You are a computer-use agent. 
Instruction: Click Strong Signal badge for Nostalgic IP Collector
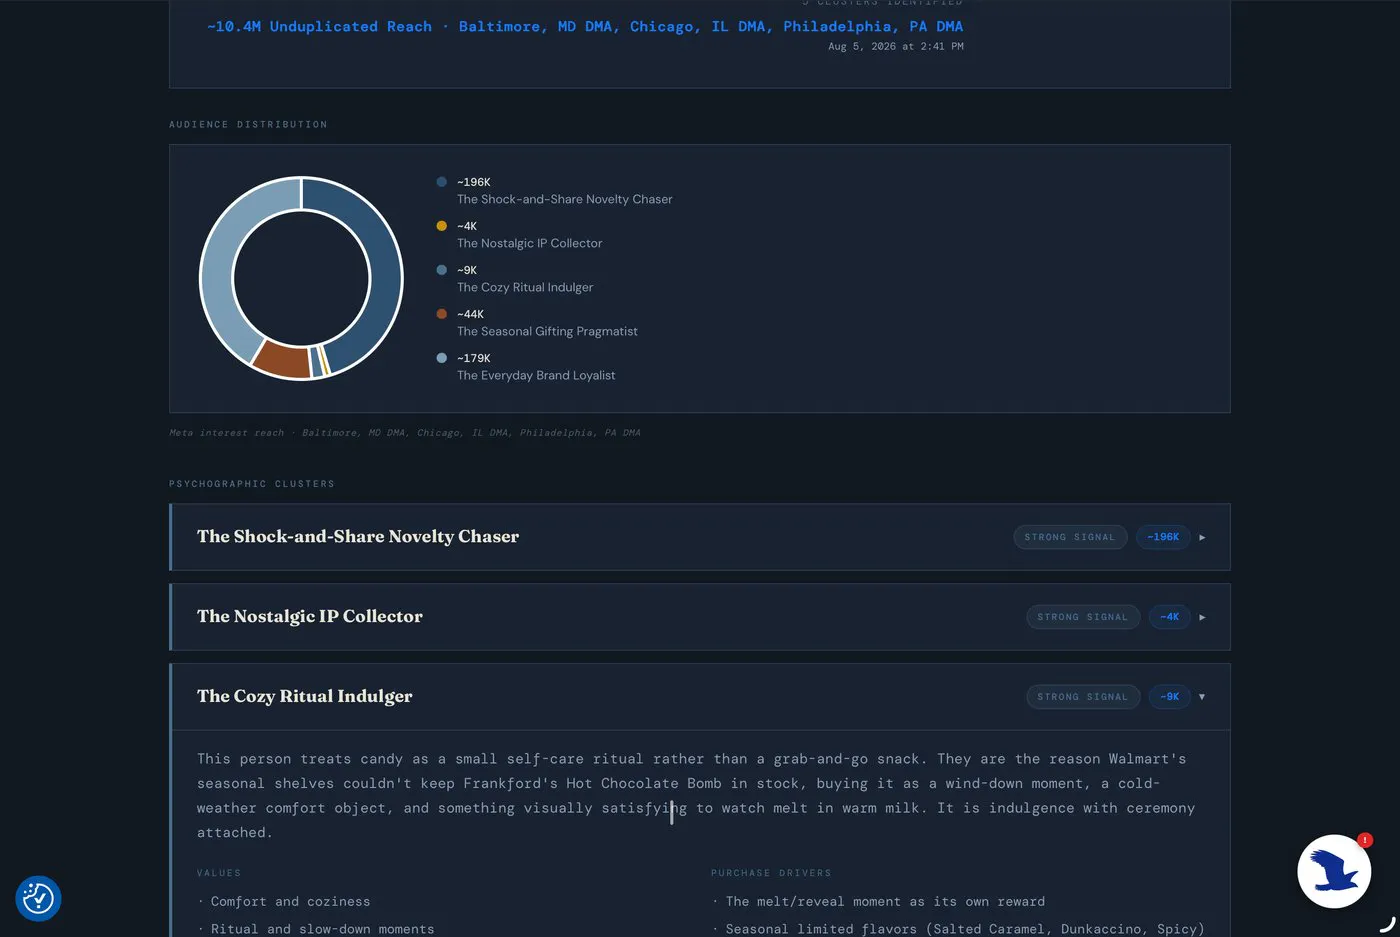pyautogui.click(x=1083, y=617)
